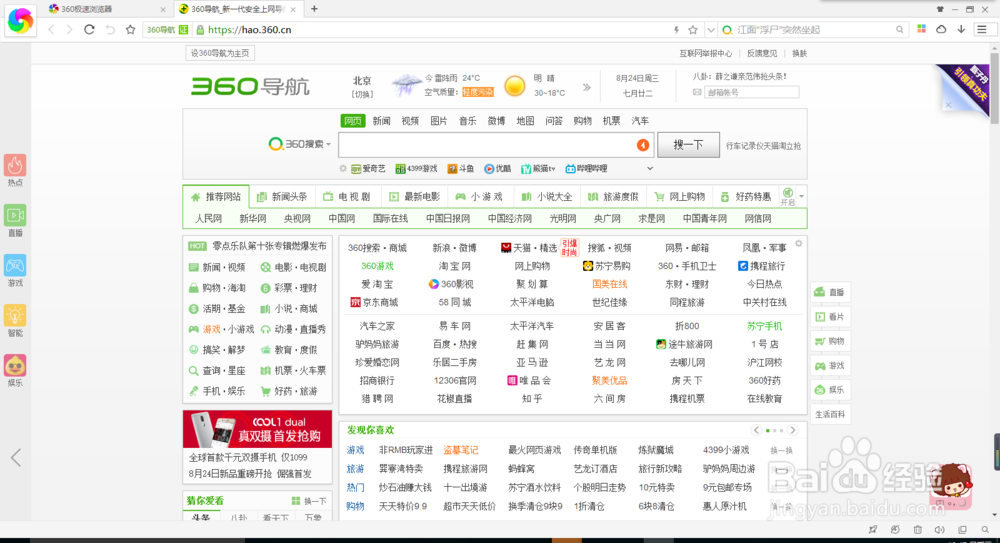Switch to the 360极速浏览器 tab
The height and width of the screenshot is (543, 1000).
(107, 9)
